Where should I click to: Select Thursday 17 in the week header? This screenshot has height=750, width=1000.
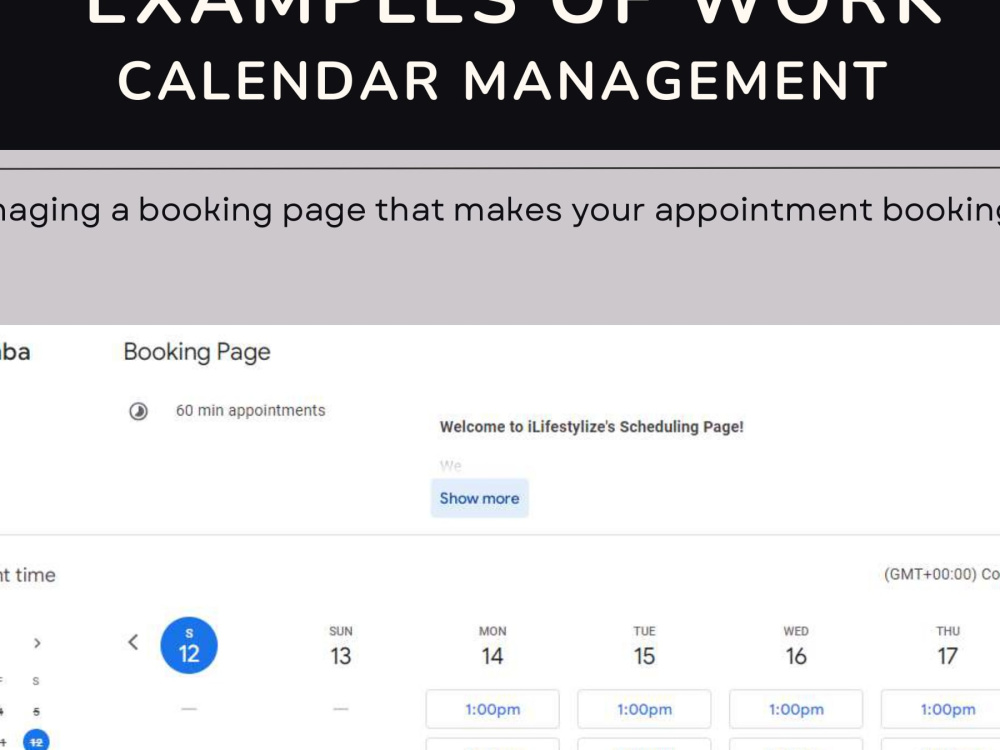tap(948, 646)
